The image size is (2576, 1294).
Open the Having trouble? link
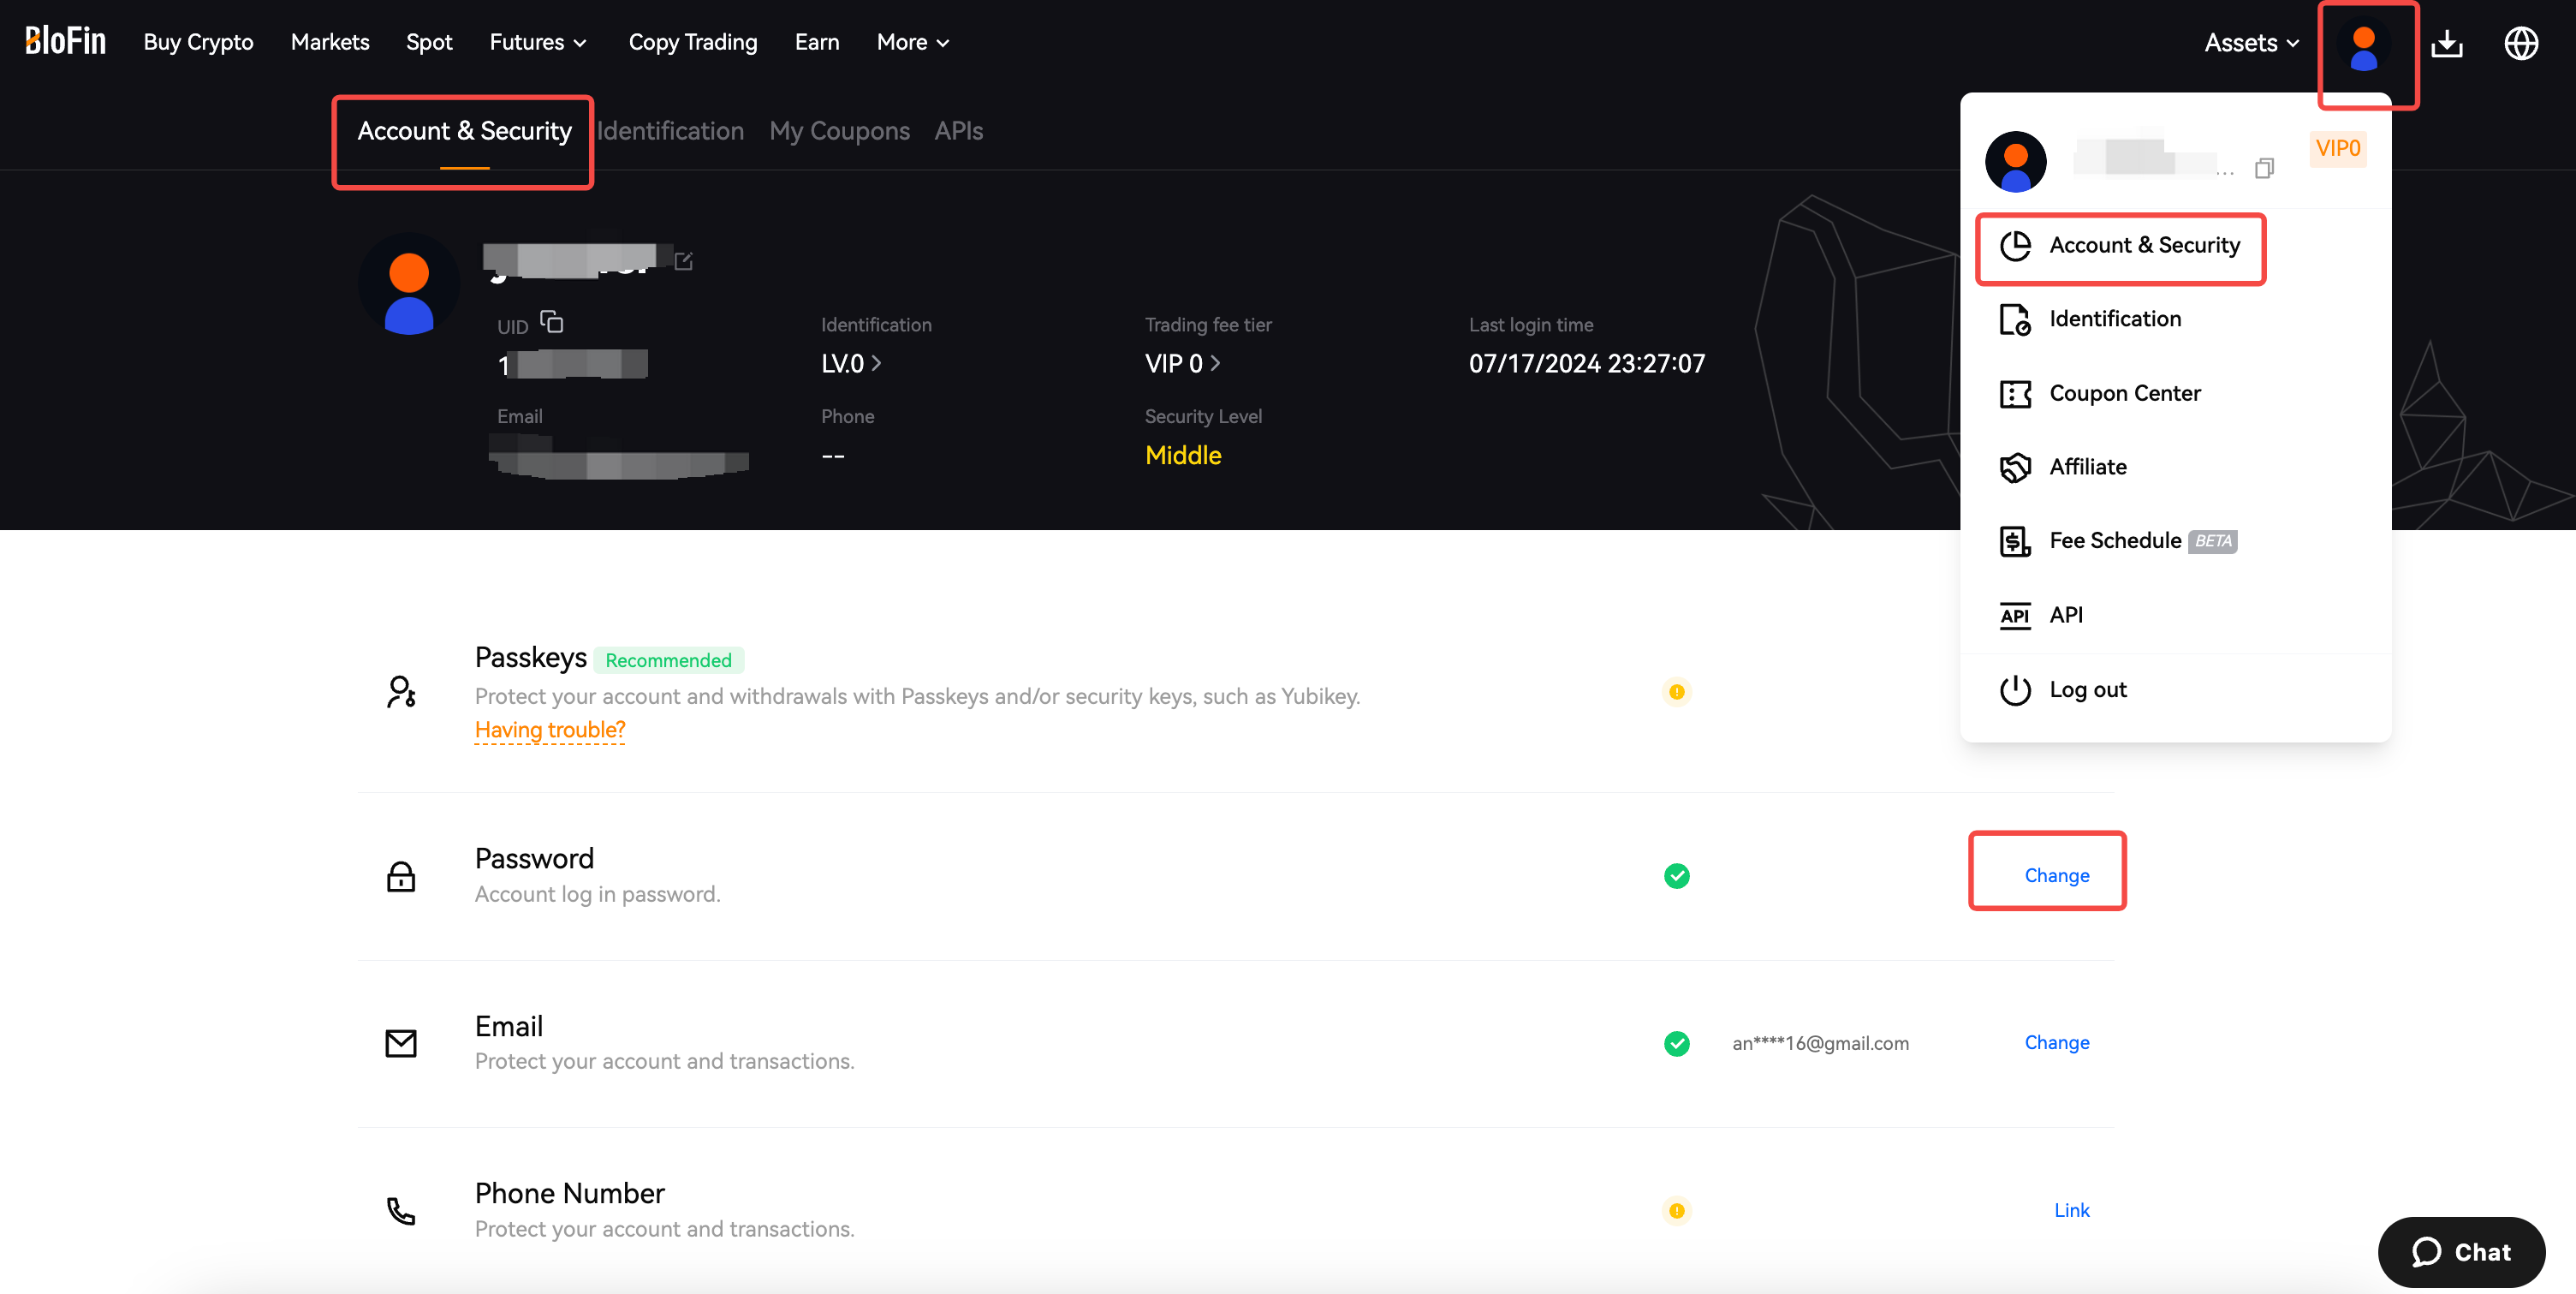coord(550,730)
